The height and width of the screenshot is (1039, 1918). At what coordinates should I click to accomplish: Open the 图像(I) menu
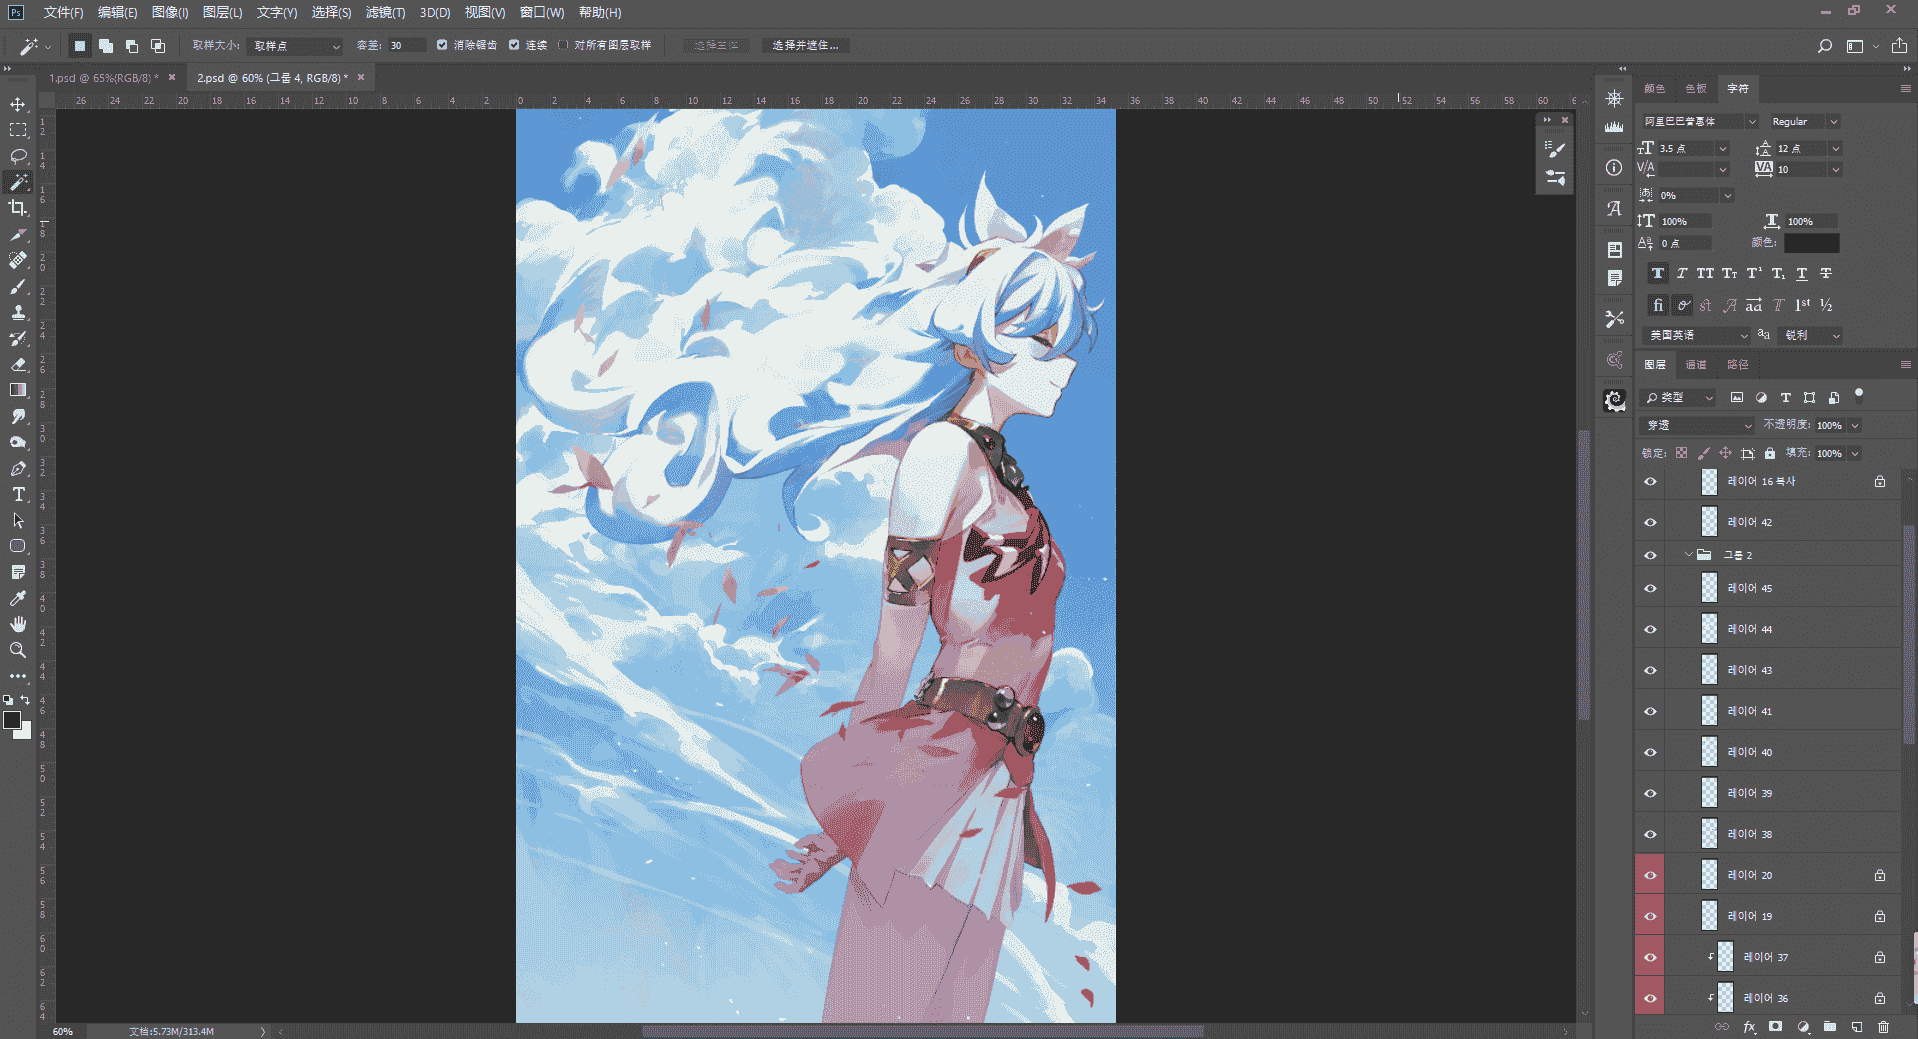click(170, 13)
